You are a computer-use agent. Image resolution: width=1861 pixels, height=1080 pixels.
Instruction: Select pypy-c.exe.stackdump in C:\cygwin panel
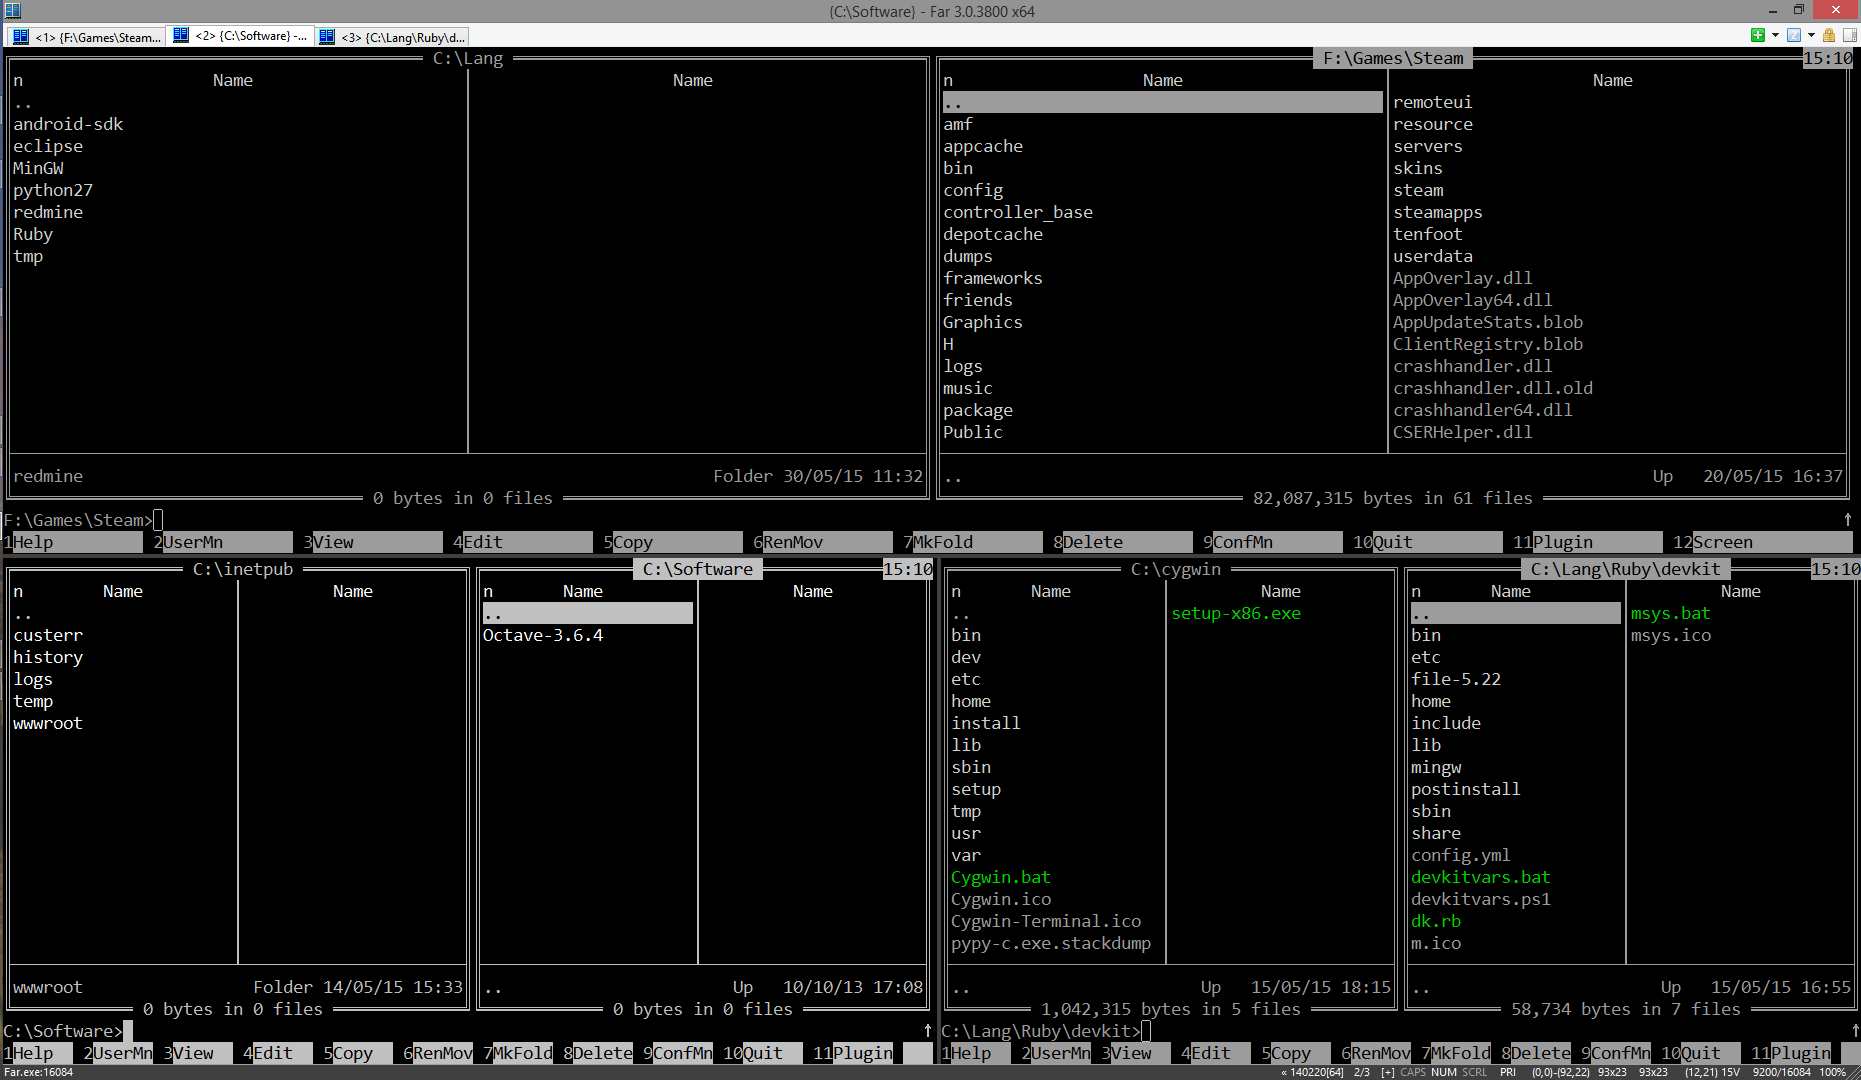point(1051,943)
